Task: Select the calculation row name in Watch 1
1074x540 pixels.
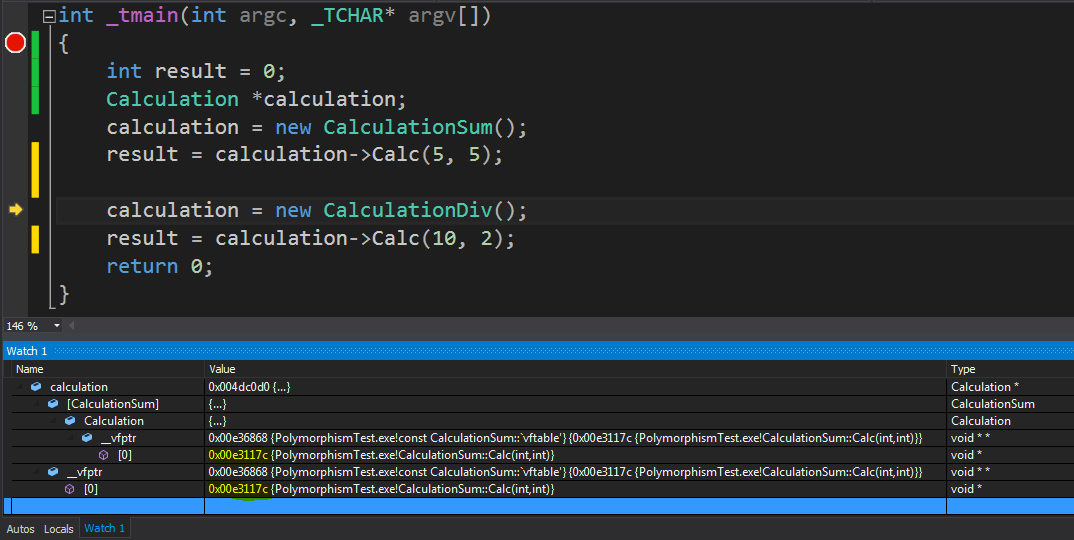Action: coord(79,387)
